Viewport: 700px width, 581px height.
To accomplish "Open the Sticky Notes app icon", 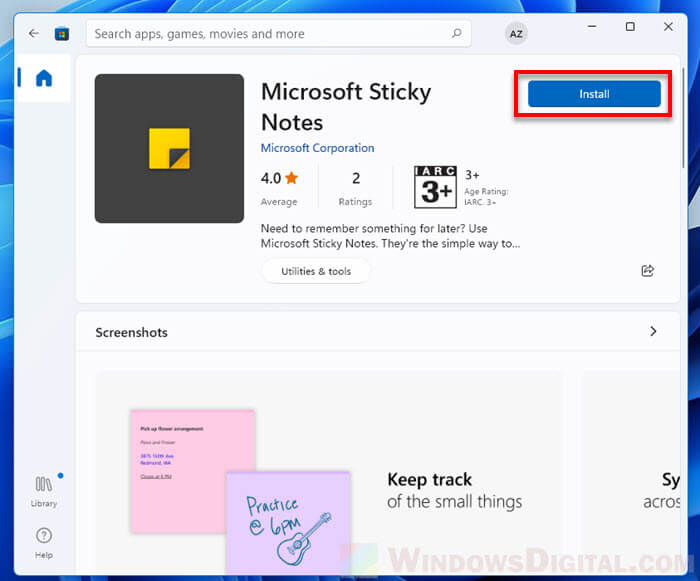I will (x=169, y=148).
